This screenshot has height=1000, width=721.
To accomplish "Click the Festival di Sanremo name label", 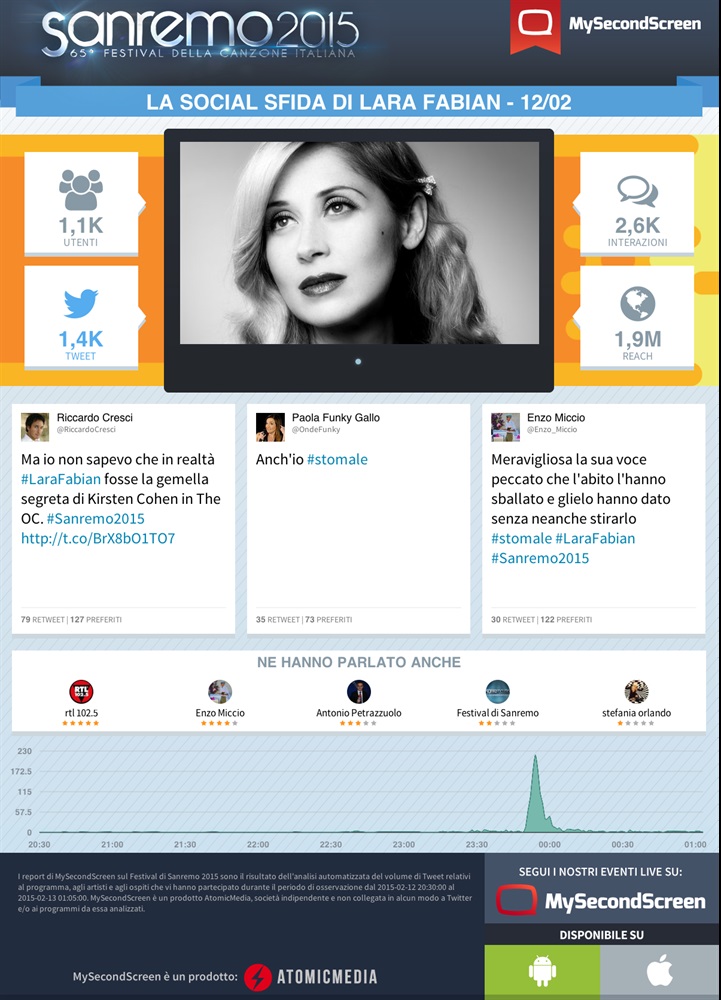I will click(x=498, y=713).
